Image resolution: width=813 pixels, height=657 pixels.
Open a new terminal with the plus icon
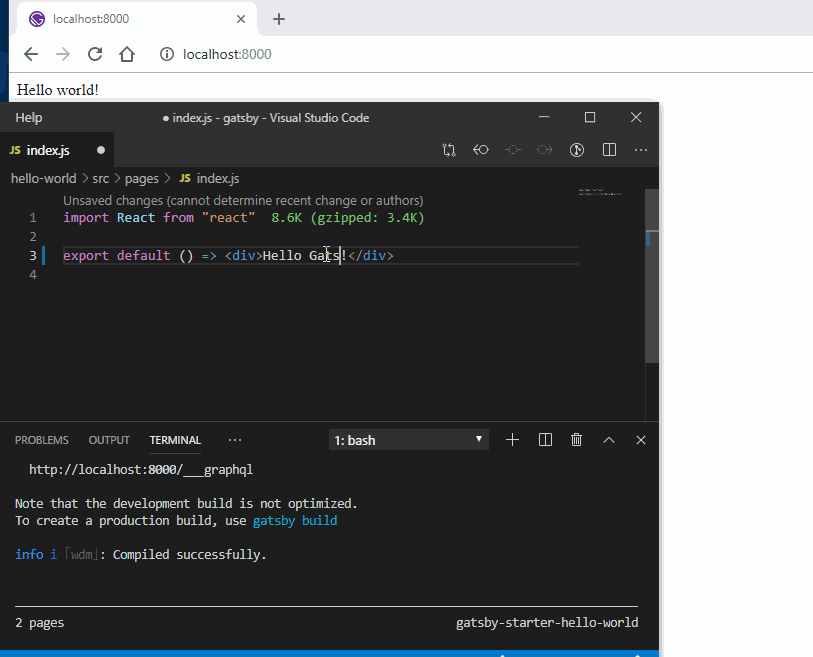(512, 439)
